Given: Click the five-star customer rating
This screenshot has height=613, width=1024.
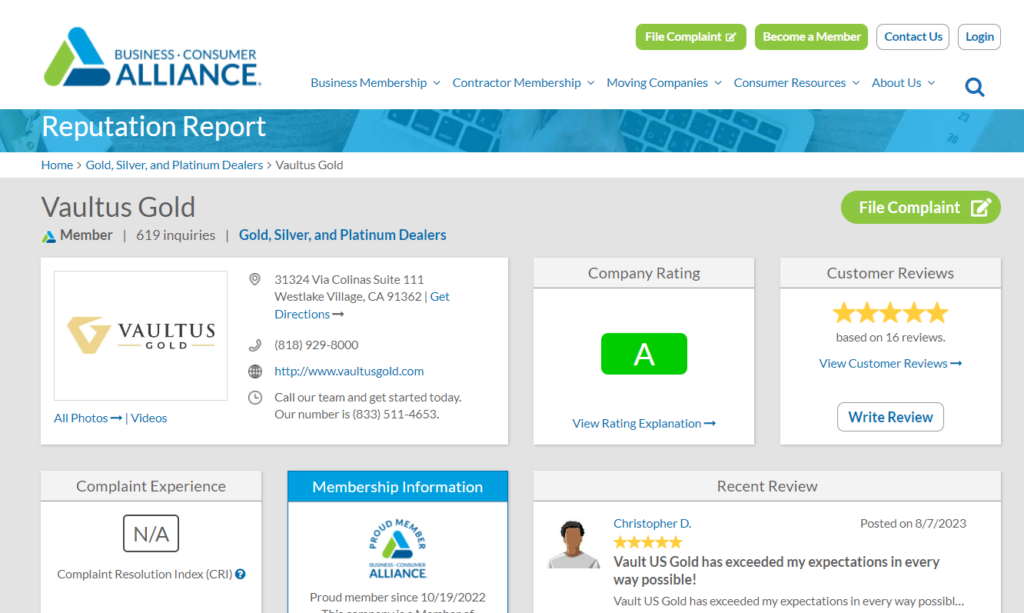Looking at the screenshot, I should (890, 313).
